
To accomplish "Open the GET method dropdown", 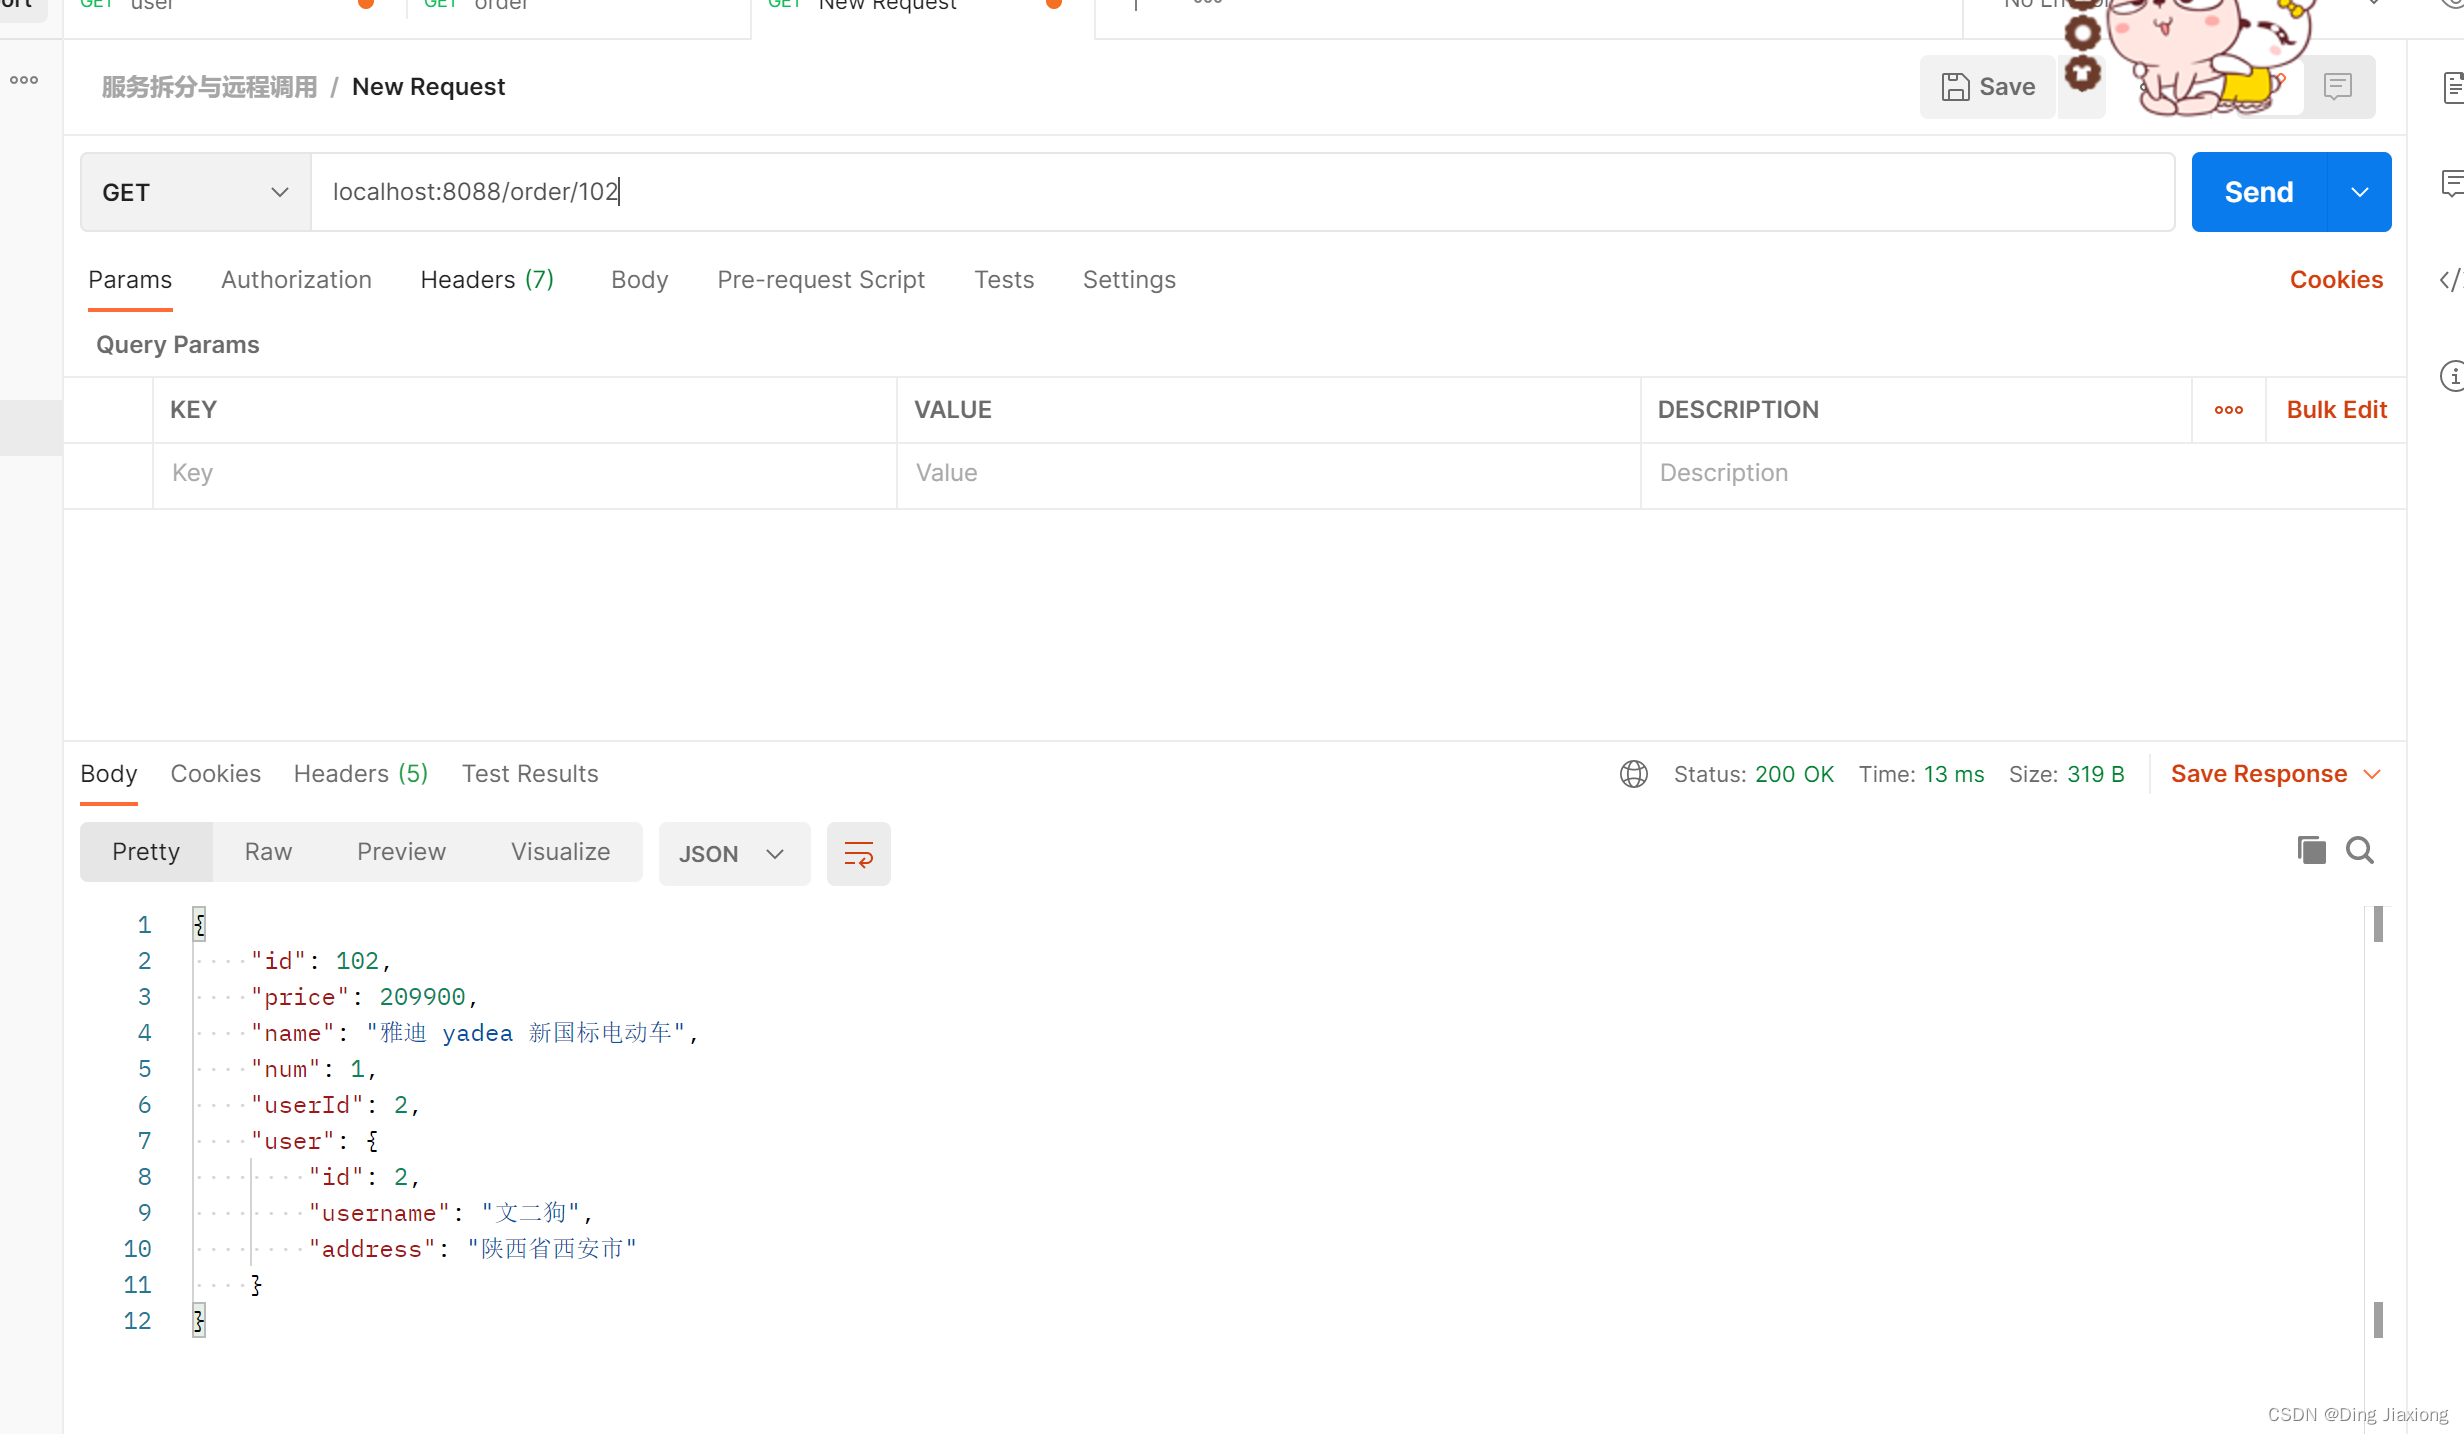I will pyautogui.click(x=196, y=192).
